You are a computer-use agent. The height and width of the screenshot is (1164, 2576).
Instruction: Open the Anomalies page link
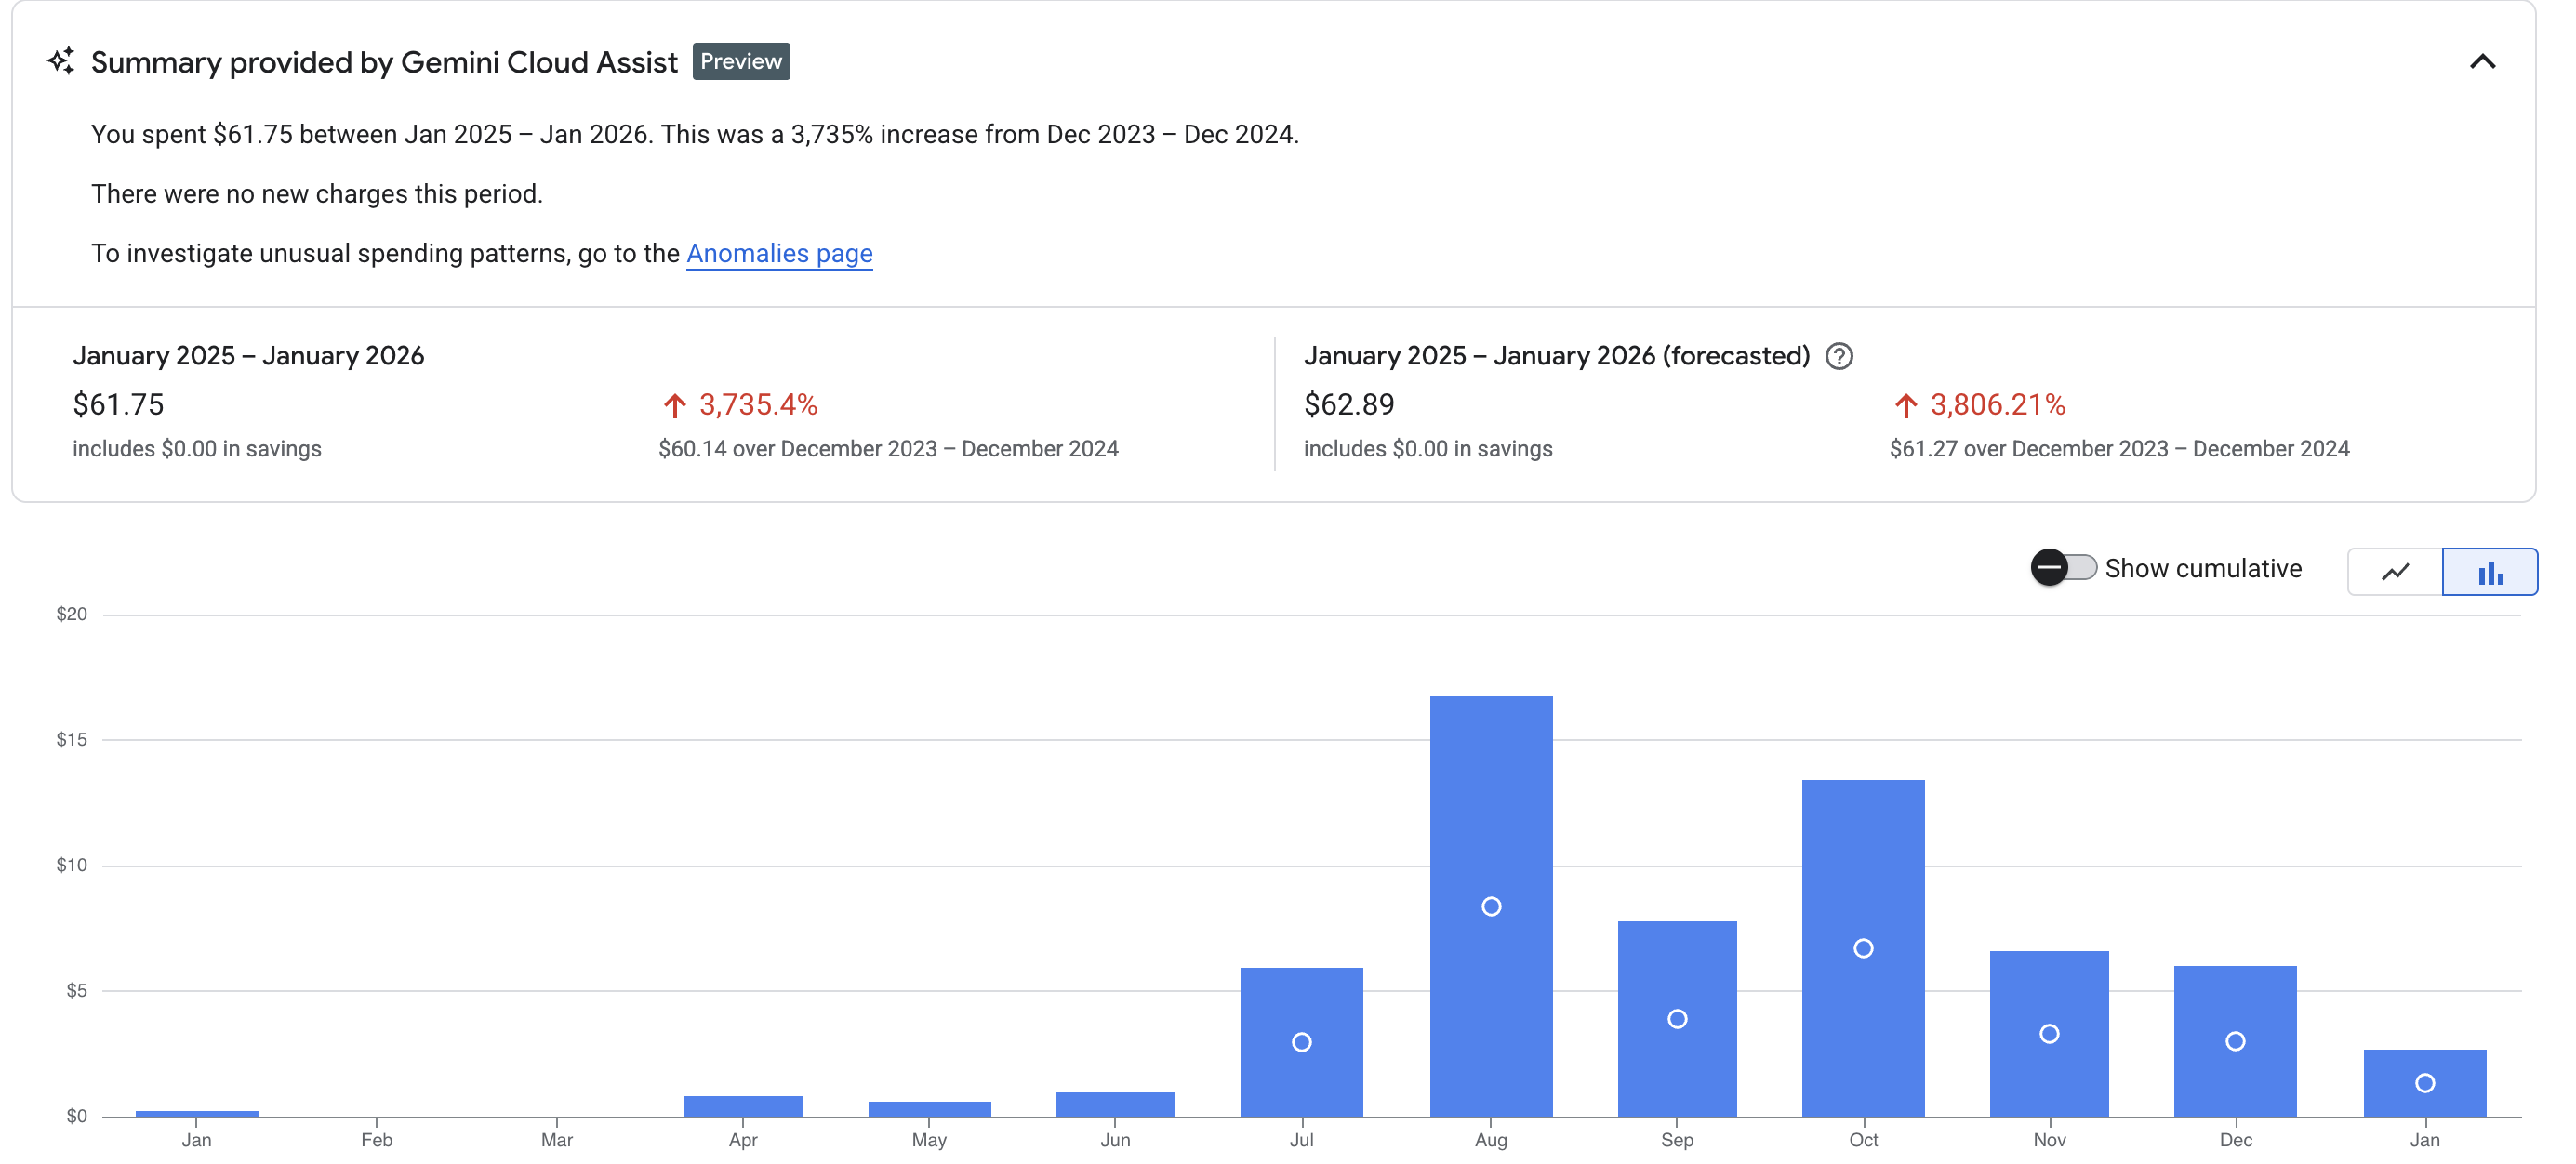[x=779, y=253]
